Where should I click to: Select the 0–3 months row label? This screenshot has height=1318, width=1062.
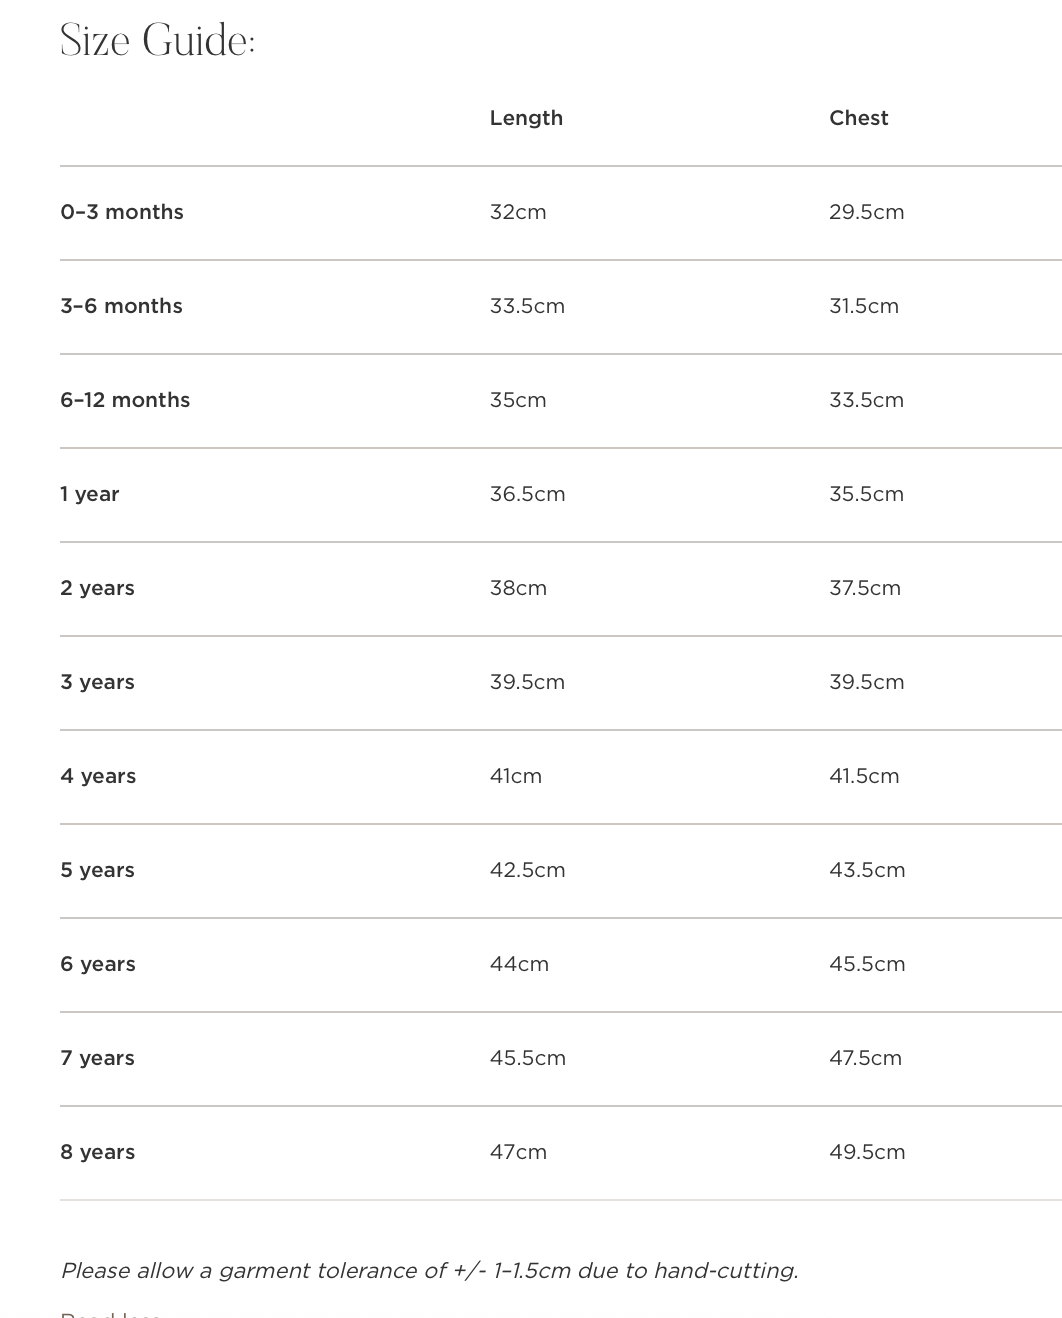coord(122,212)
